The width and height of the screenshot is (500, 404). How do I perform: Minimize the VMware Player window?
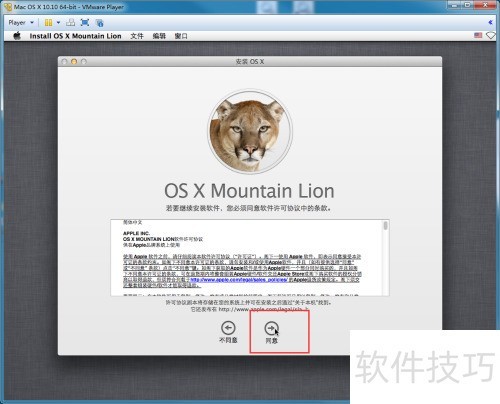(x=455, y=5)
